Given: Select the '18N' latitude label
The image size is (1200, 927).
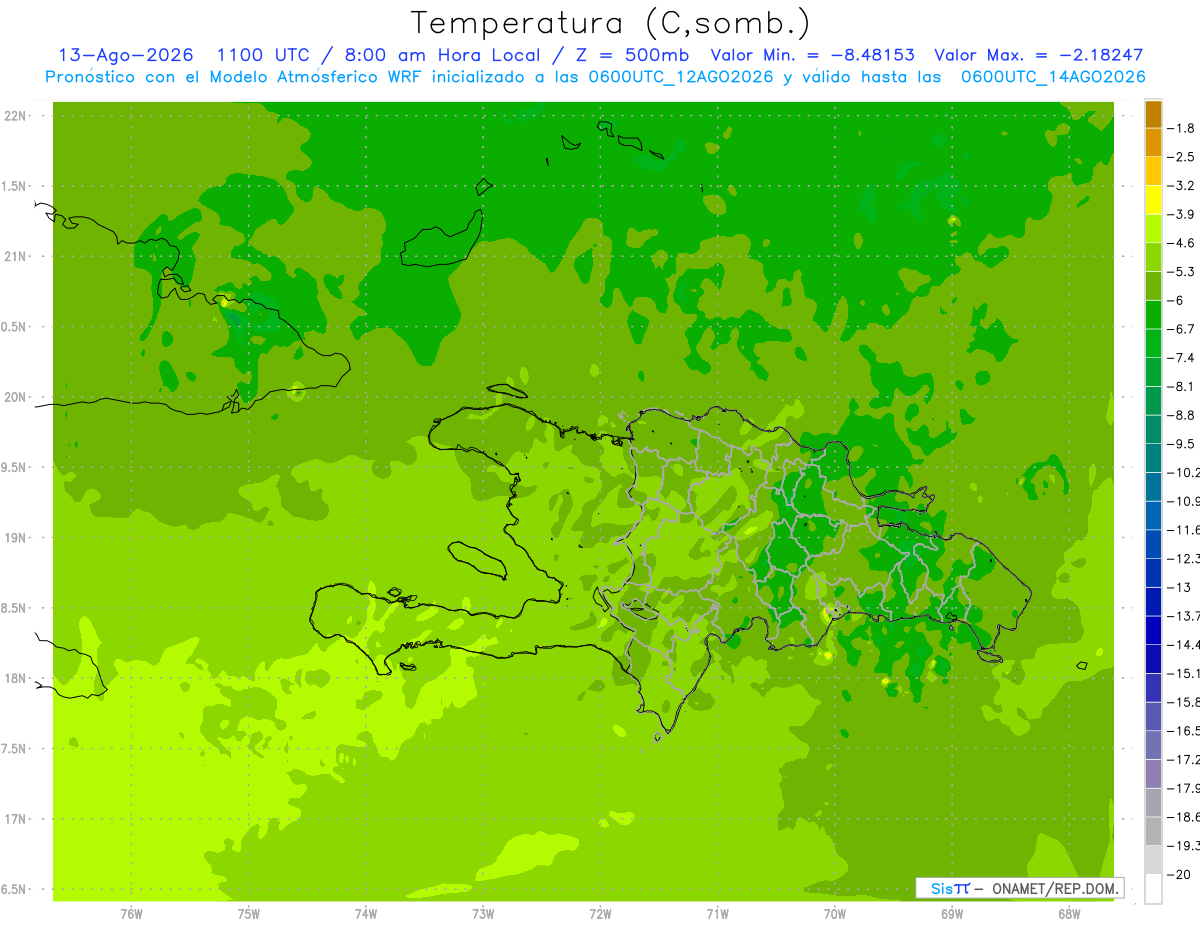Looking at the screenshot, I should 15,679.
